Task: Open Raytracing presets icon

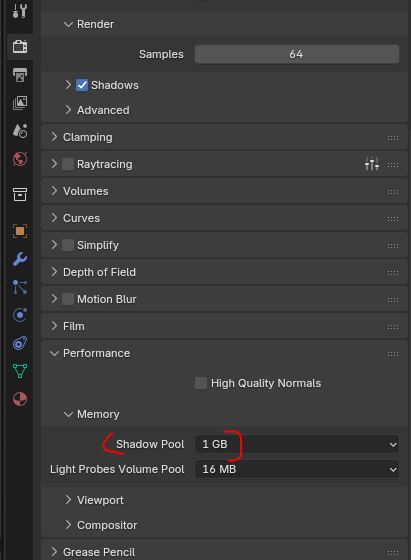Action: (x=372, y=164)
